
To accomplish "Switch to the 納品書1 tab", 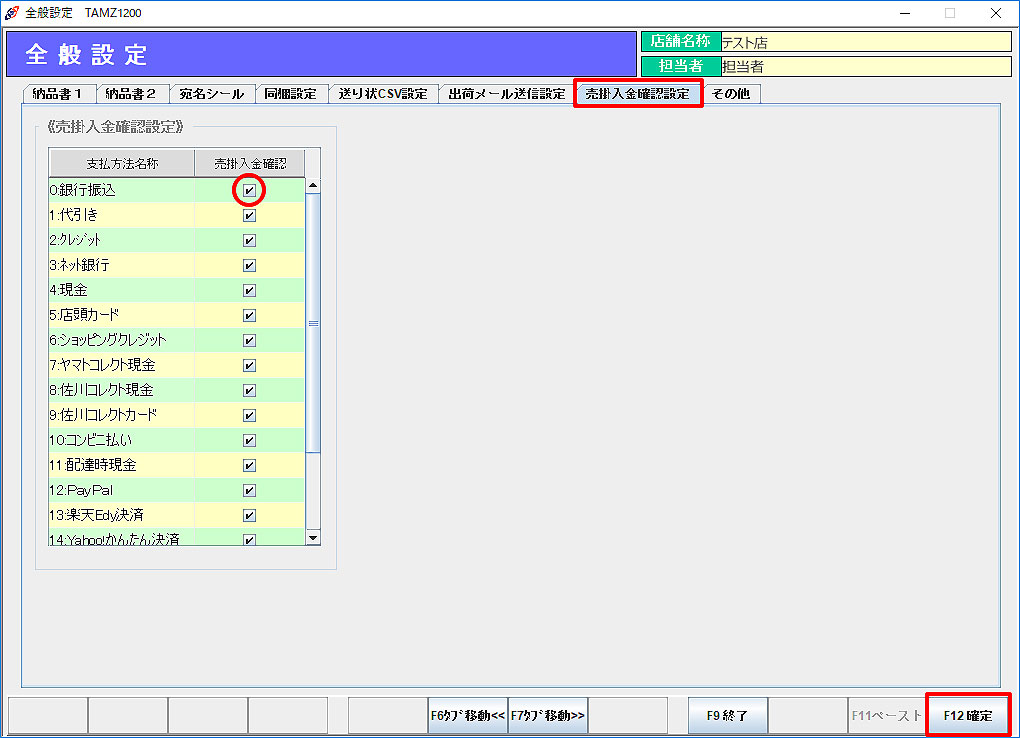I will point(59,94).
